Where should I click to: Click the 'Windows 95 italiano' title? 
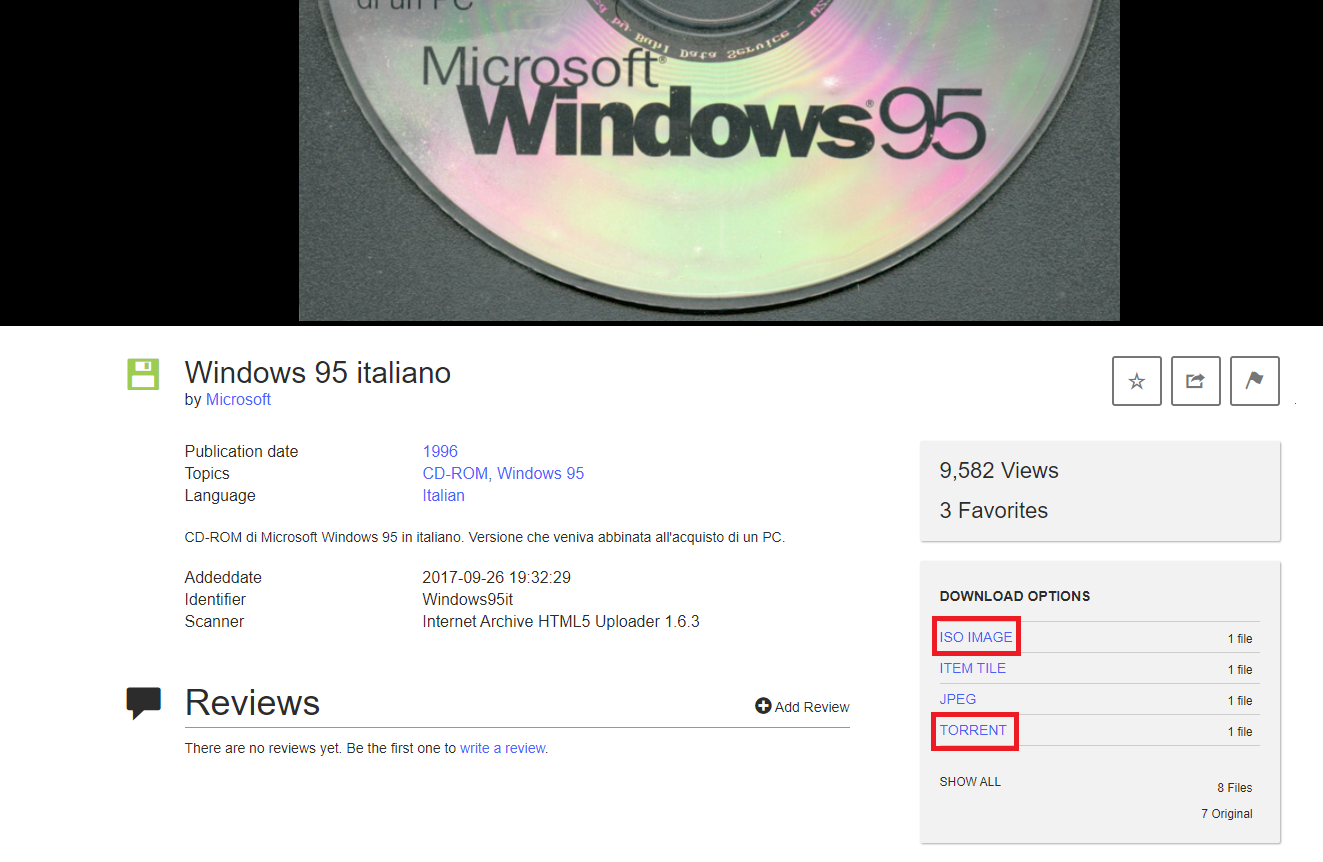point(318,372)
